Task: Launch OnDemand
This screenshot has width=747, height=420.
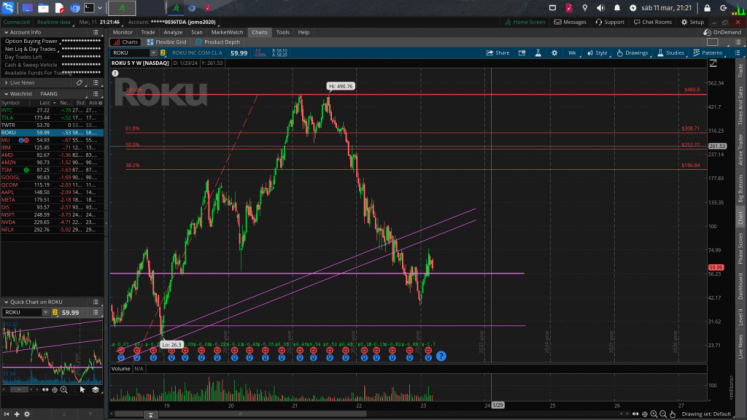Action: pyautogui.click(x=723, y=32)
